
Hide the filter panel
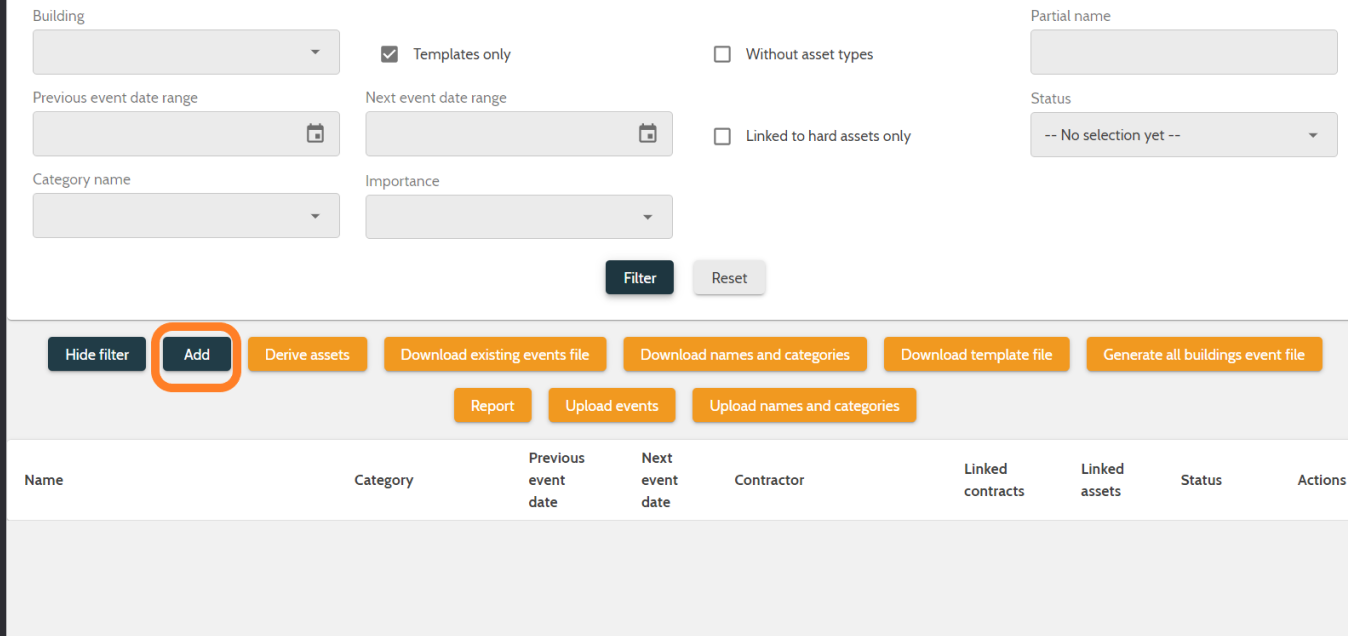tap(96, 353)
